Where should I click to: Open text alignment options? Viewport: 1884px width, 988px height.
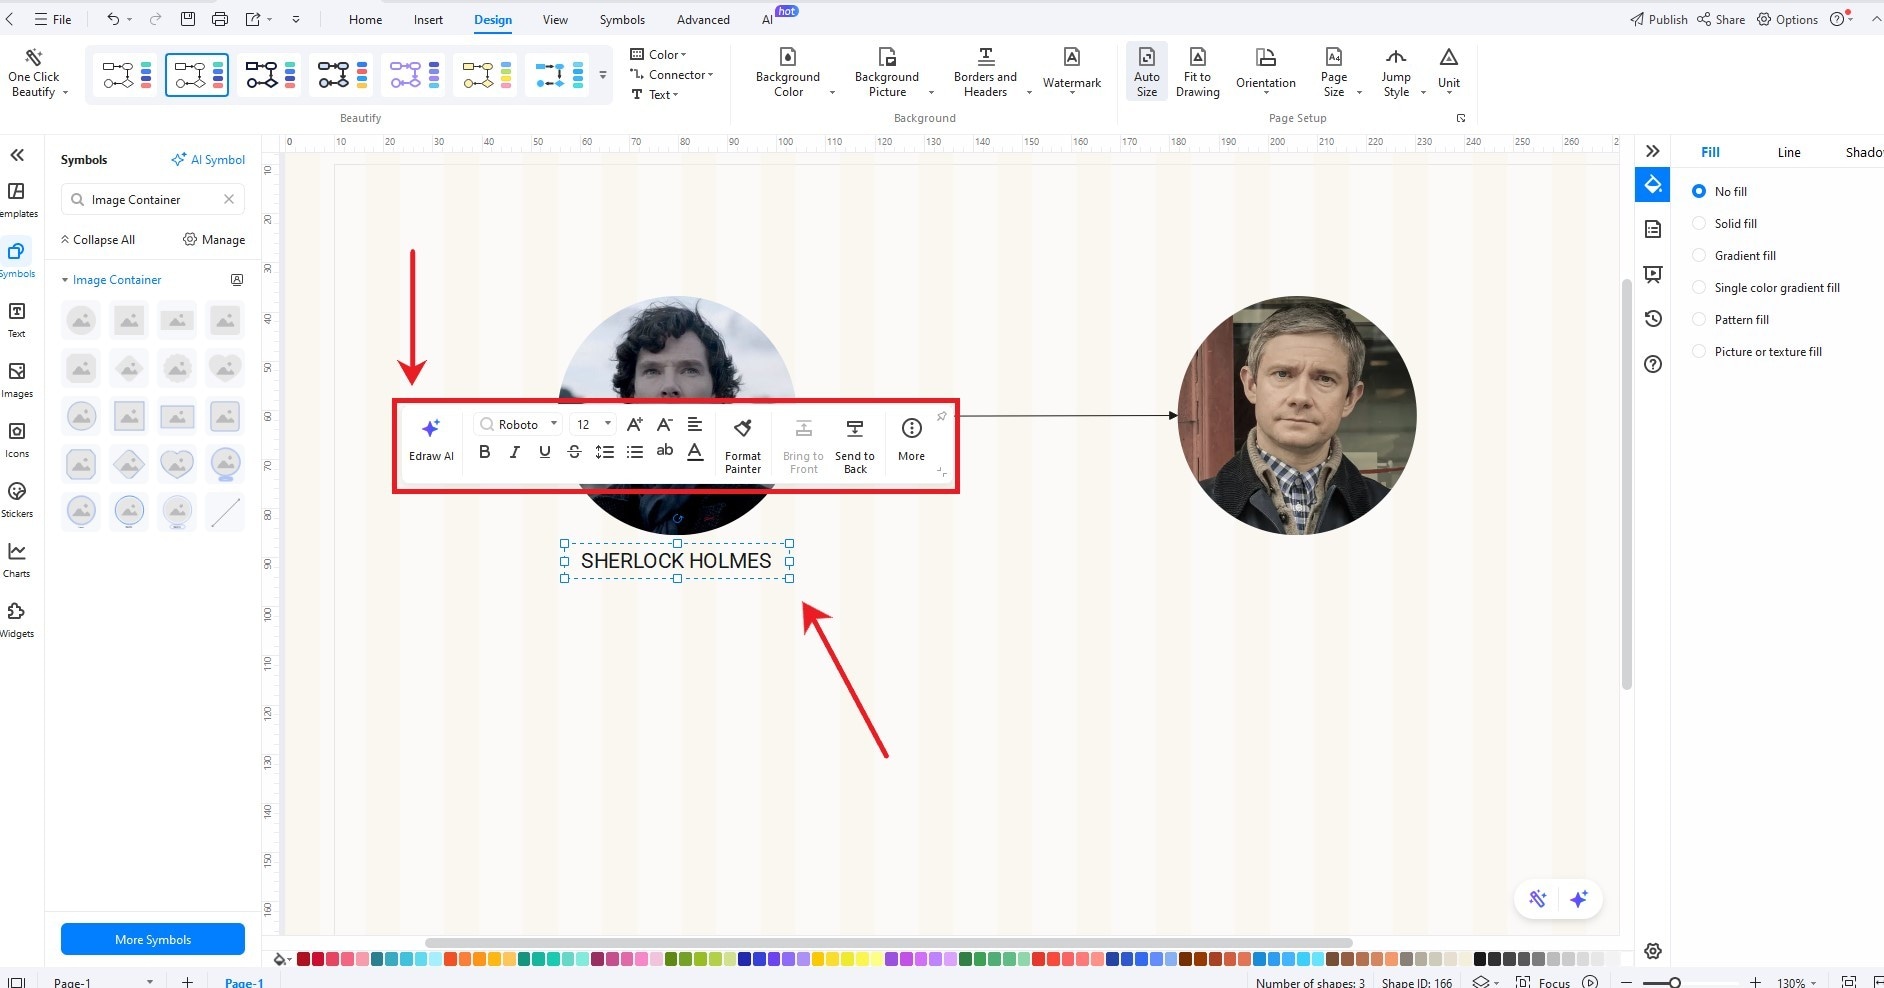pyautogui.click(x=695, y=424)
